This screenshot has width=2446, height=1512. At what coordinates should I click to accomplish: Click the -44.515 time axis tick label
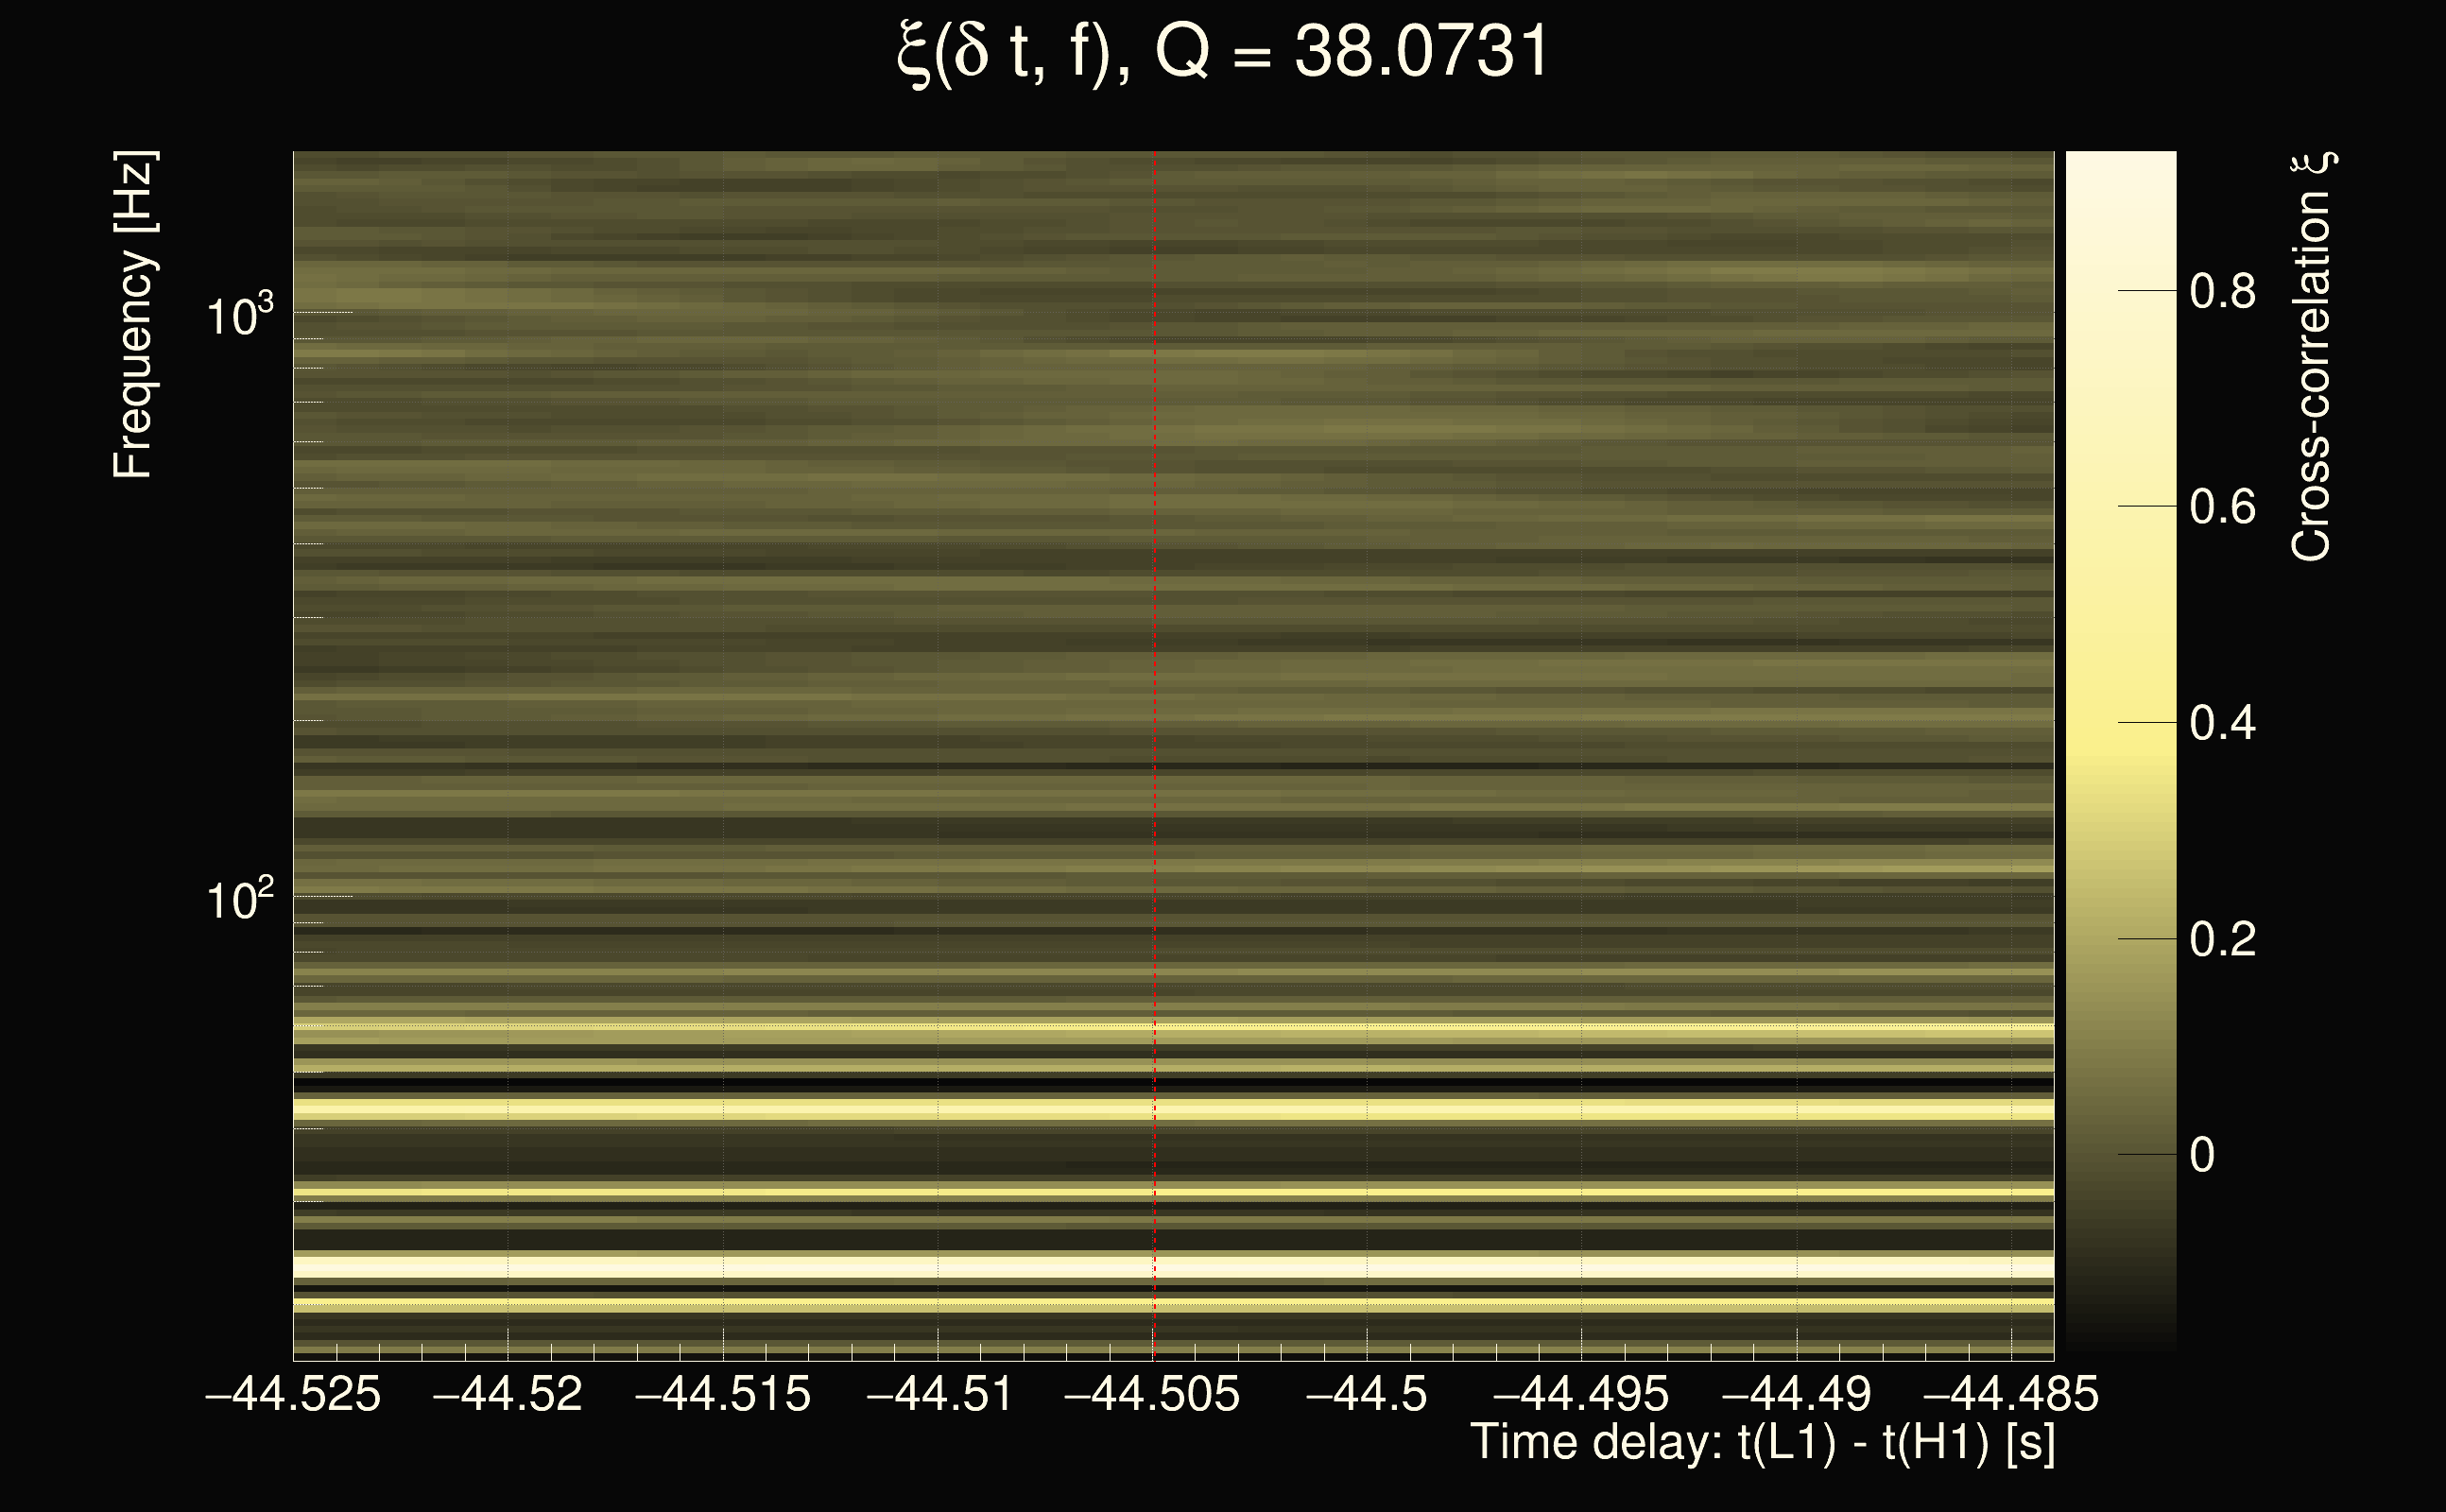[723, 1394]
